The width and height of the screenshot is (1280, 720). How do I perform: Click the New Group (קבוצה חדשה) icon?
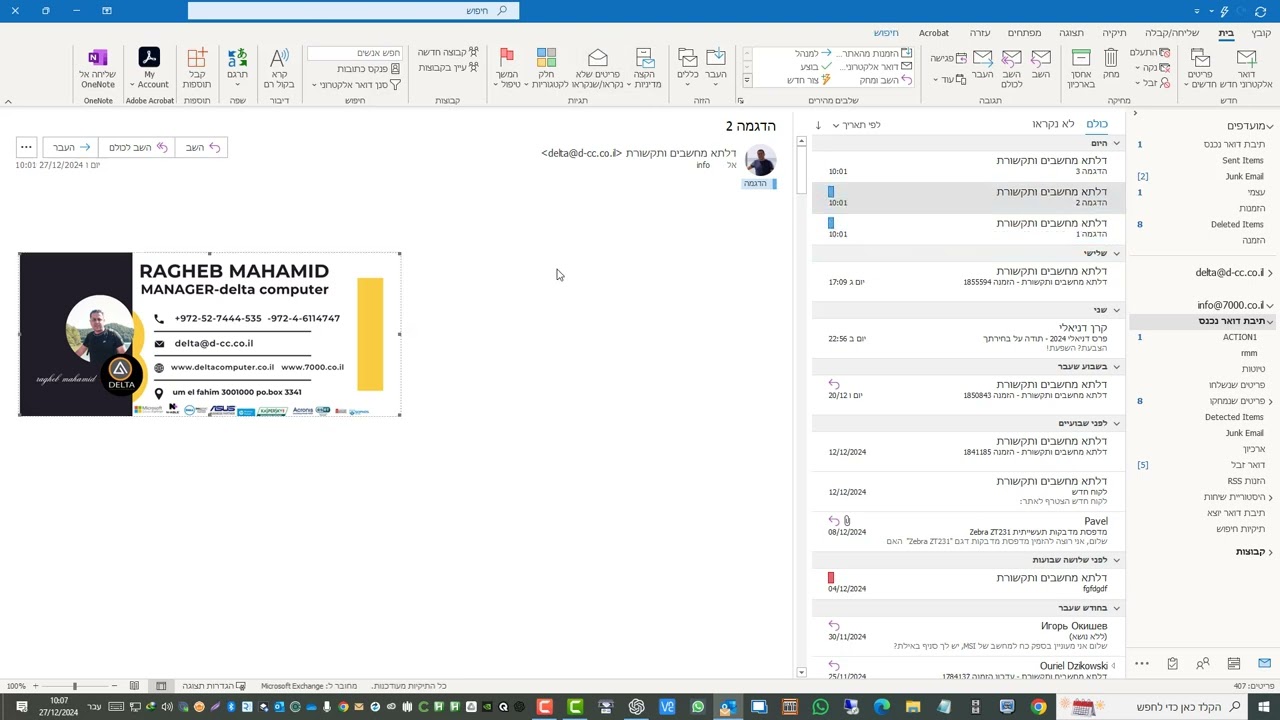click(473, 52)
